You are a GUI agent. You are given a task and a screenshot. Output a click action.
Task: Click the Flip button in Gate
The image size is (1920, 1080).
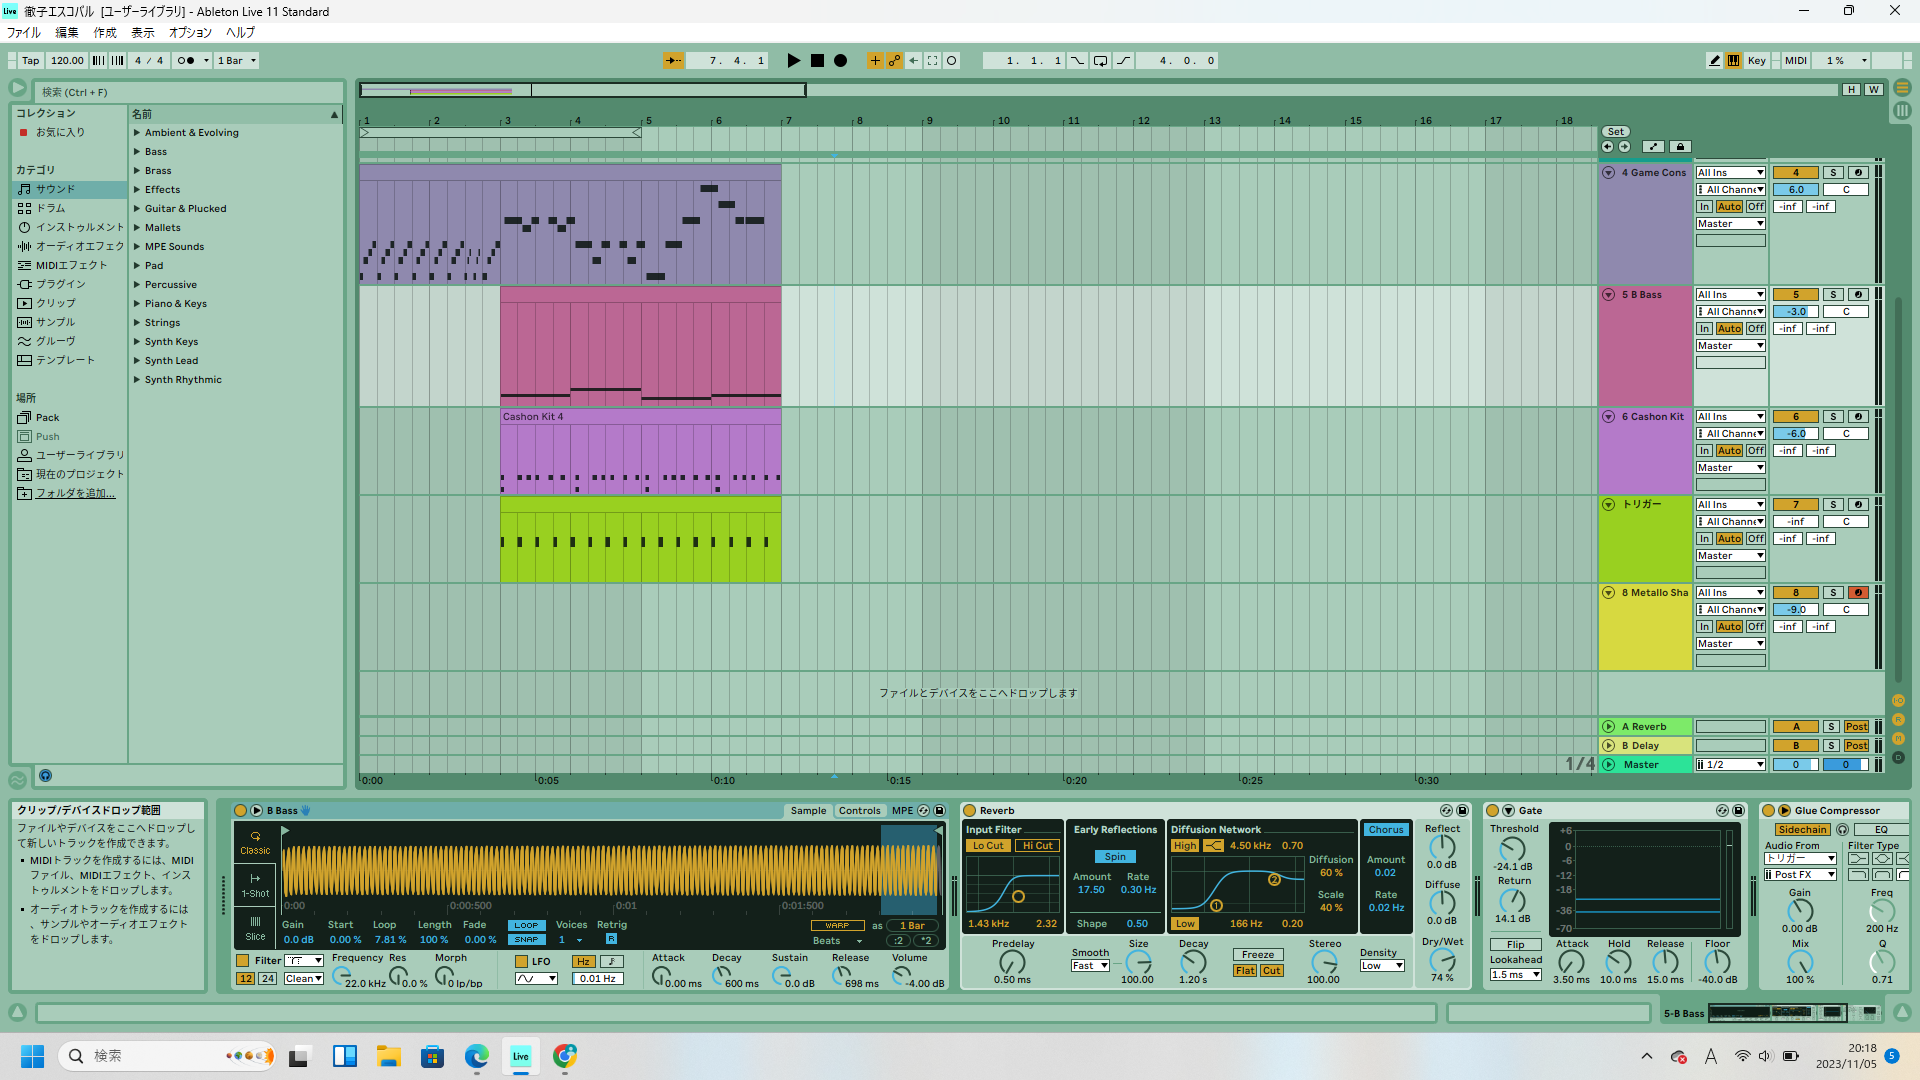click(x=1516, y=945)
